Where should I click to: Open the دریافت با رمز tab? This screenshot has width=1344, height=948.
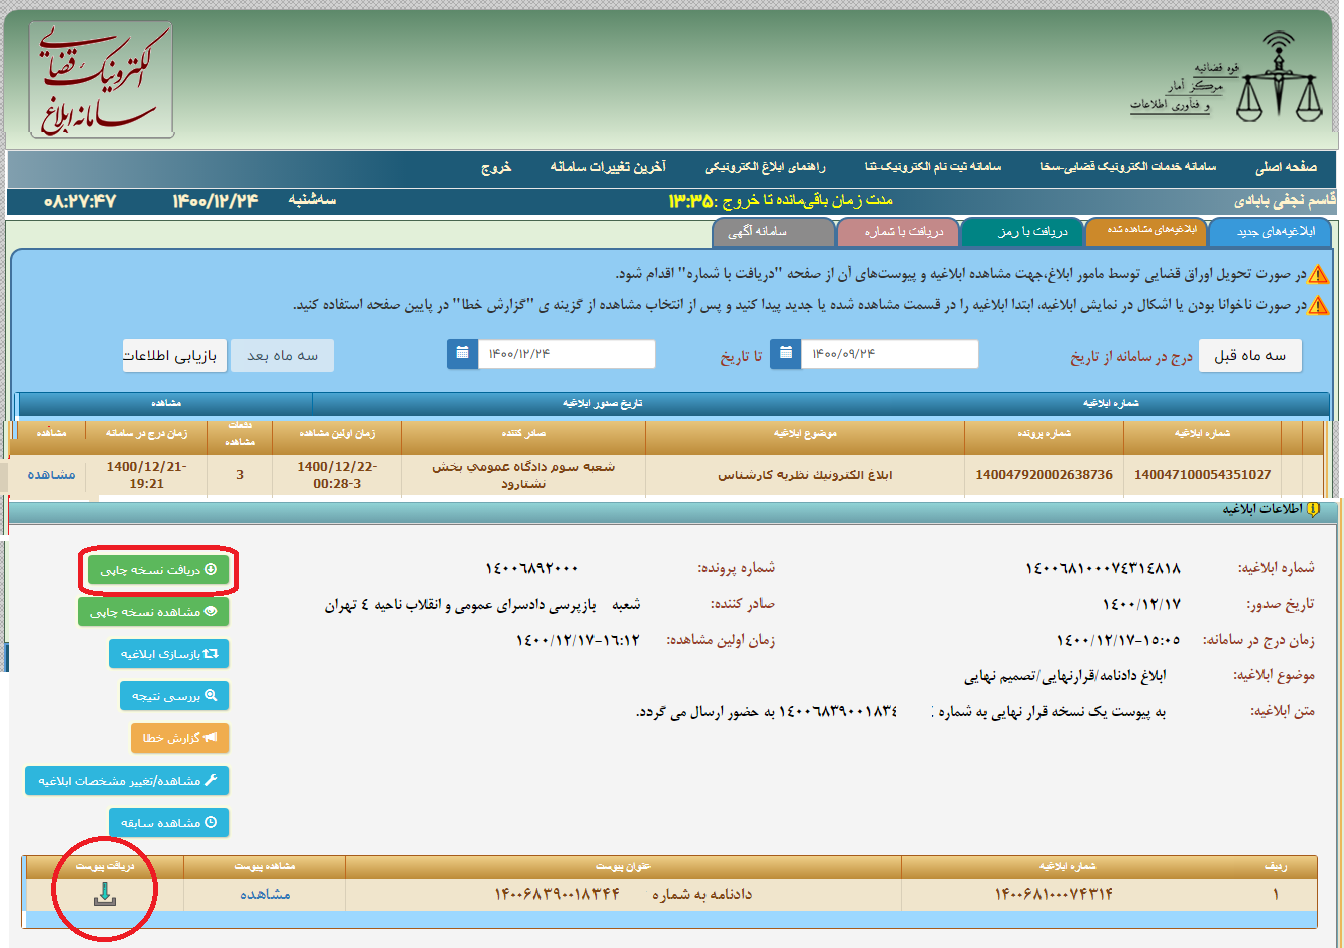[1022, 232]
